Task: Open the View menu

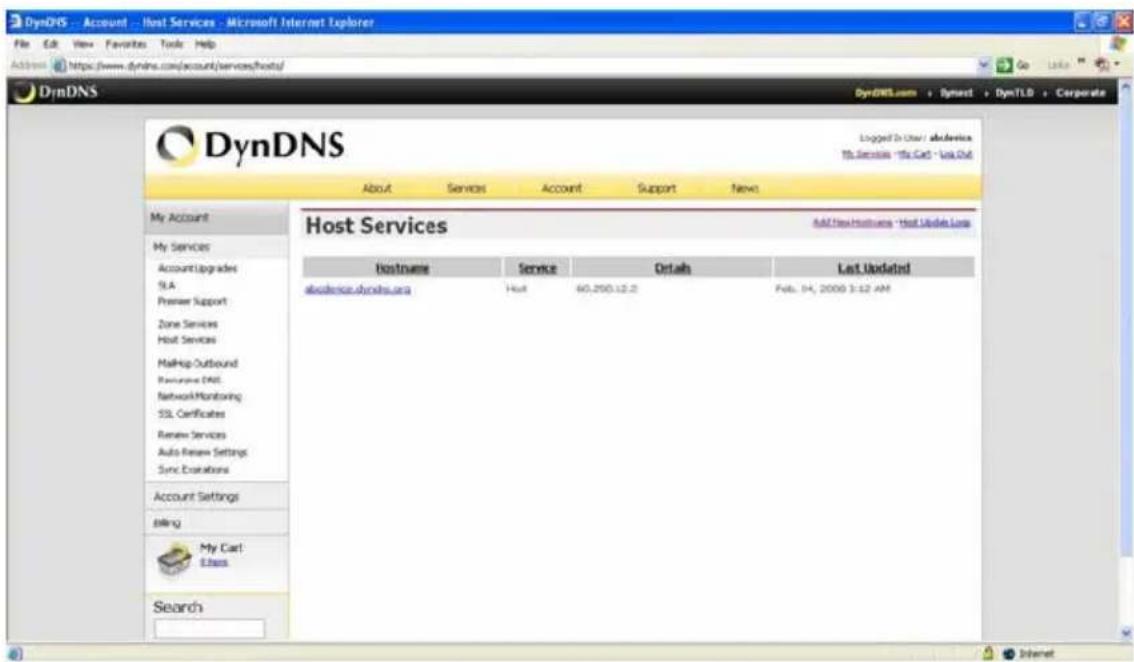Action: pos(83,44)
